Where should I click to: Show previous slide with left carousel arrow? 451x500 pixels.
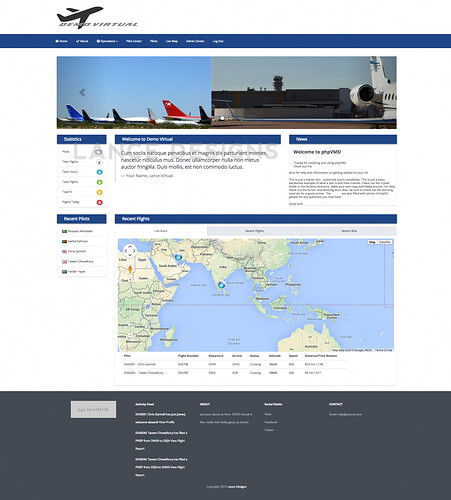click(x=82, y=92)
